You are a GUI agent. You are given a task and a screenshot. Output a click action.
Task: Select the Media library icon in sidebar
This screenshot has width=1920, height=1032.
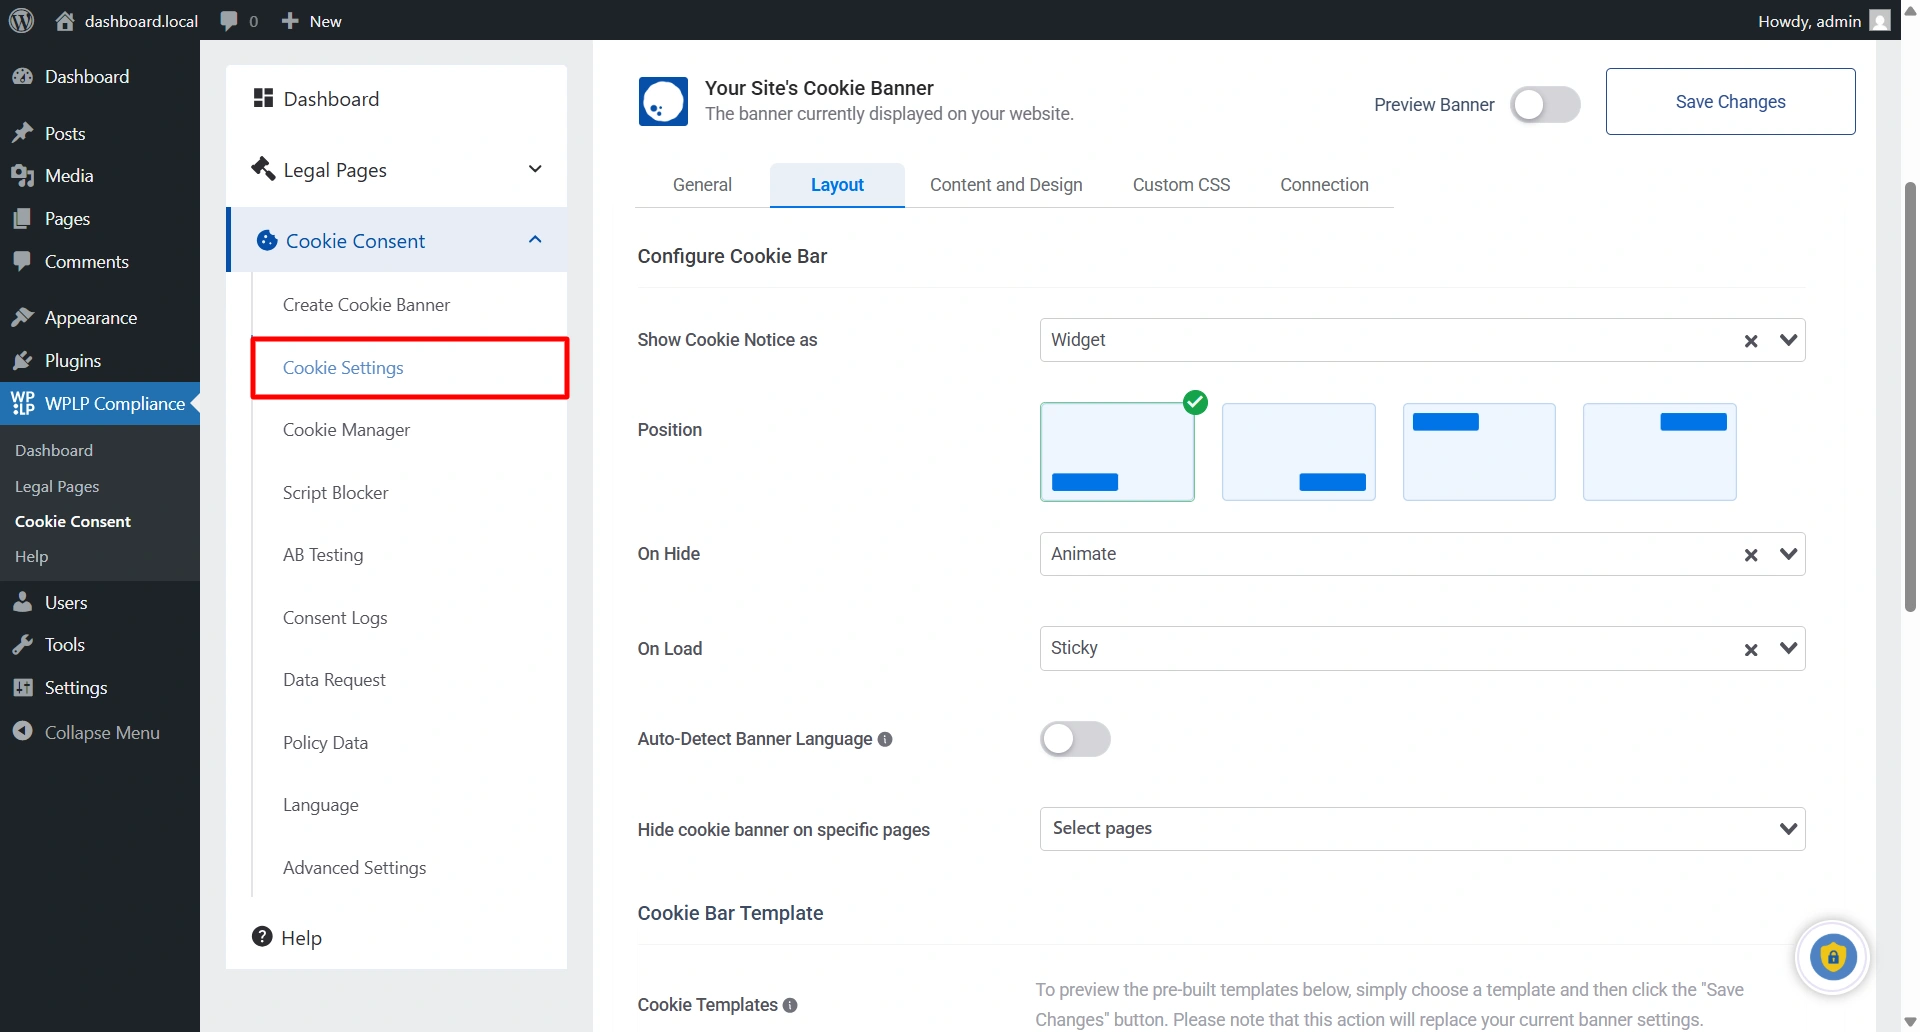pos(24,175)
